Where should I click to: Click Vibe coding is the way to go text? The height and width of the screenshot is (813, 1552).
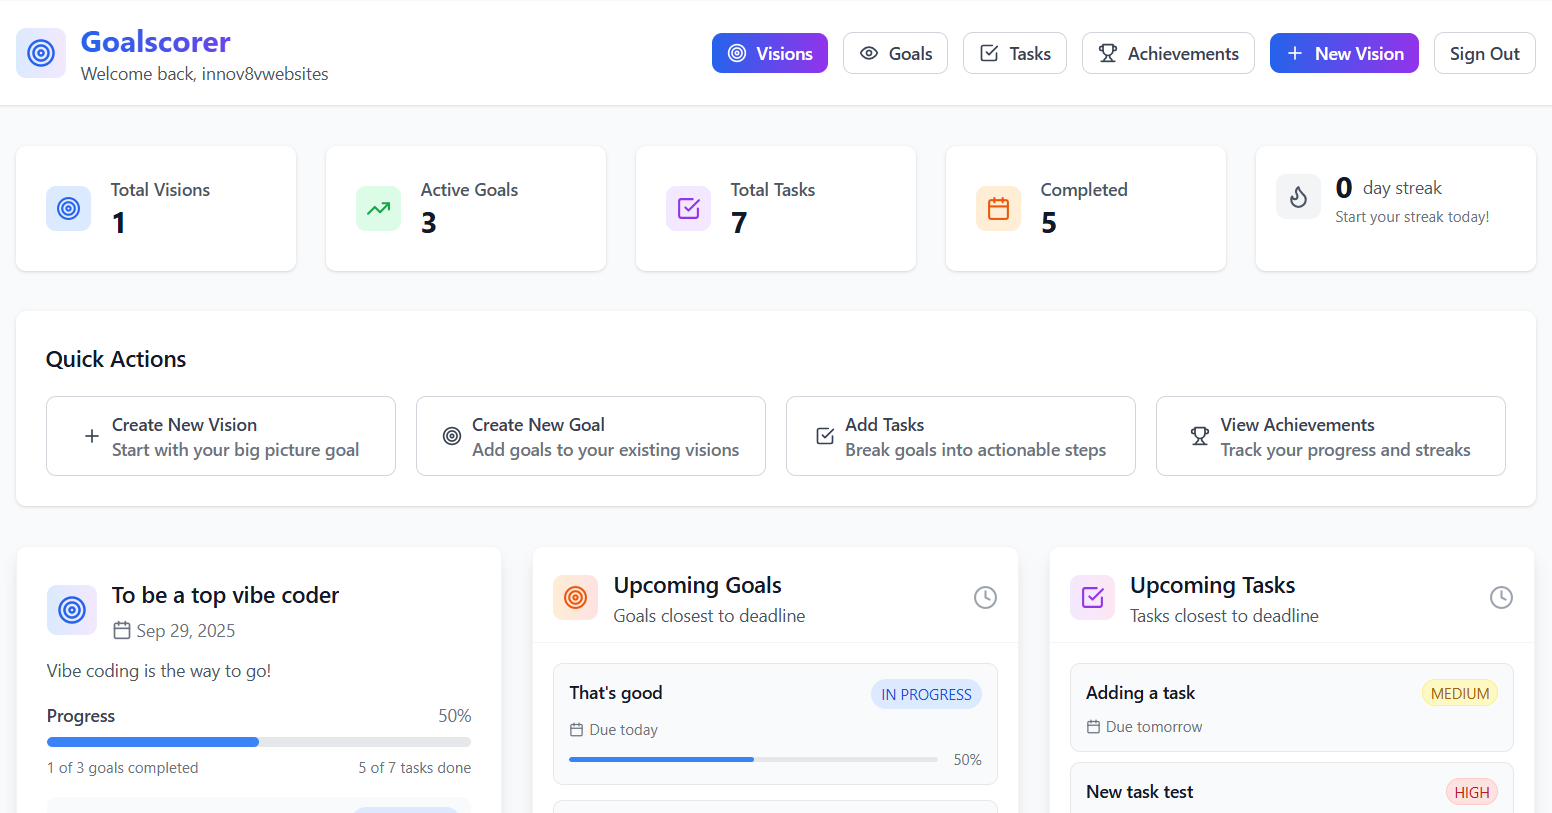coord(159,671)
